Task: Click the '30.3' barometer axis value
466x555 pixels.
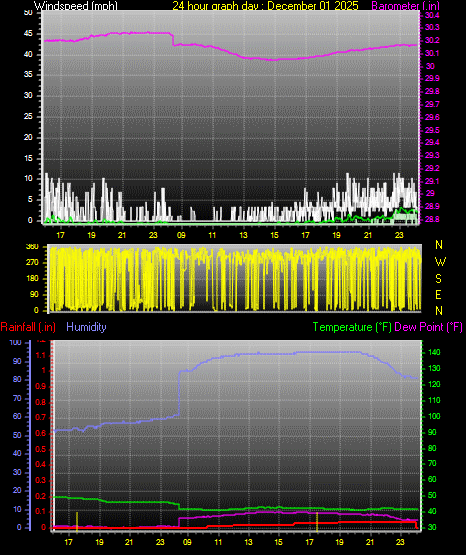Action: pyautogui.click(x=432, y=27)
